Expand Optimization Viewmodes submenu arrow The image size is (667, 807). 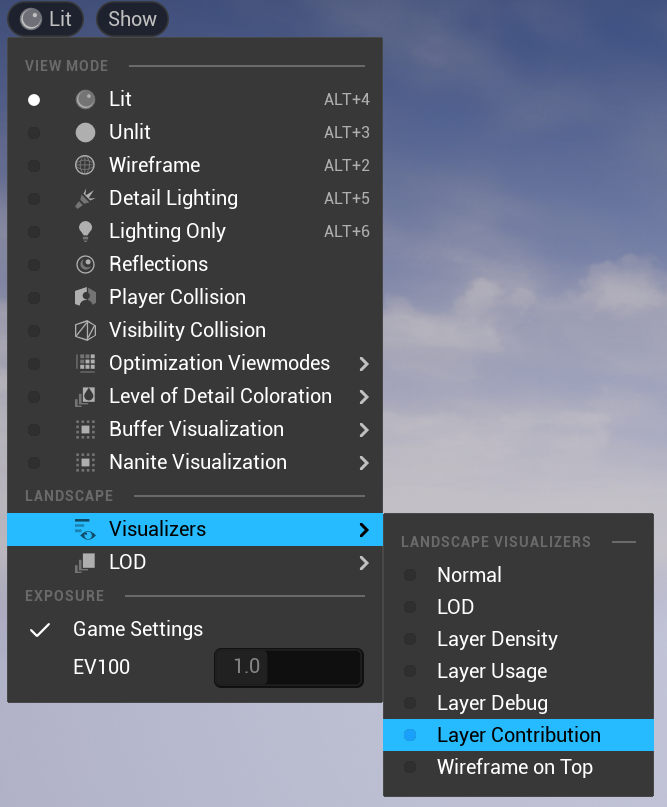[364, 364]
